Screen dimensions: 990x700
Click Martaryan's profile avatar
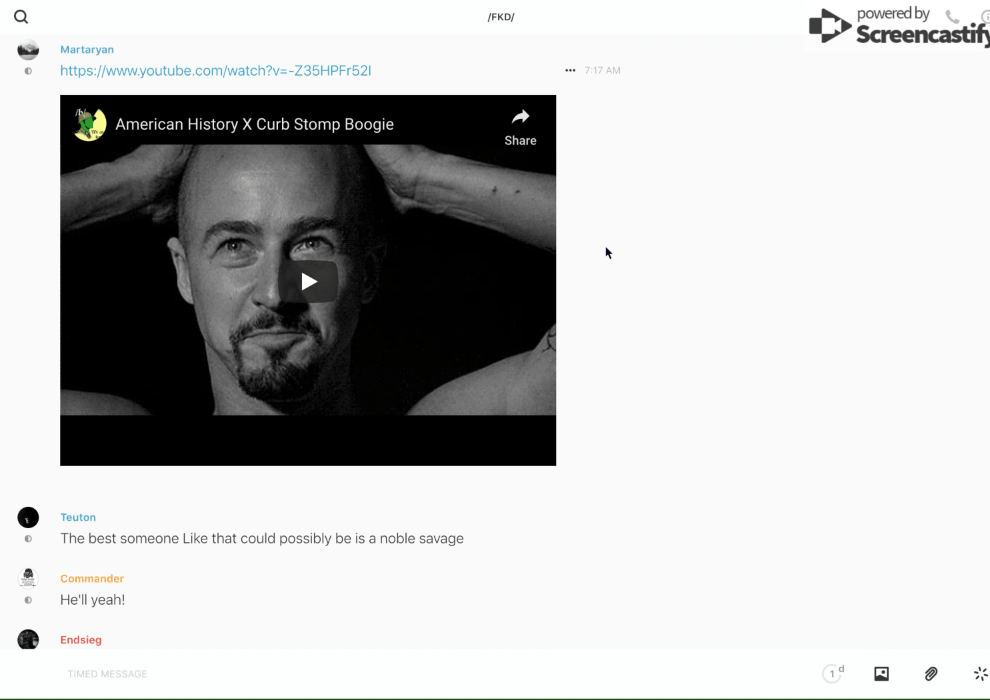[28, 50]
